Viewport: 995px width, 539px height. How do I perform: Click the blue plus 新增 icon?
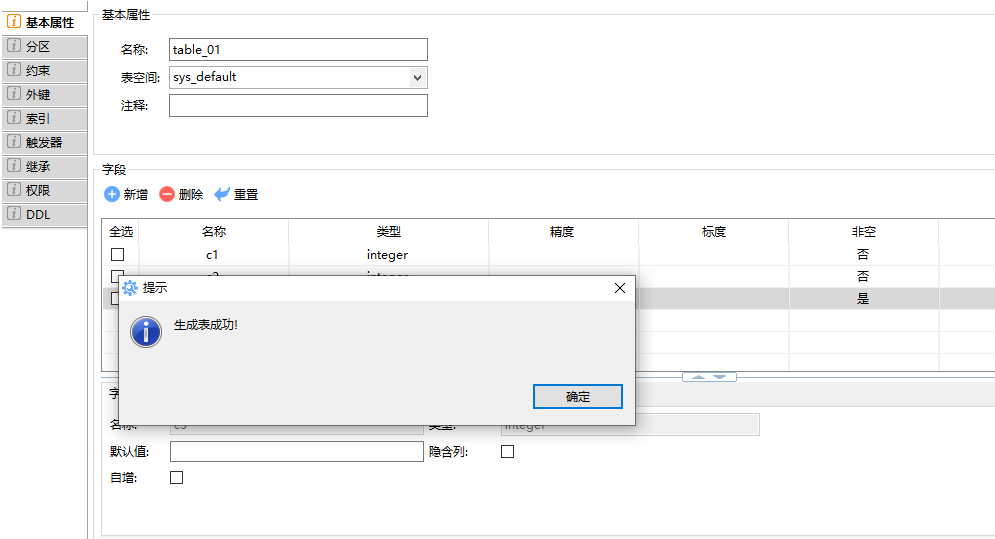coord(112,195)
